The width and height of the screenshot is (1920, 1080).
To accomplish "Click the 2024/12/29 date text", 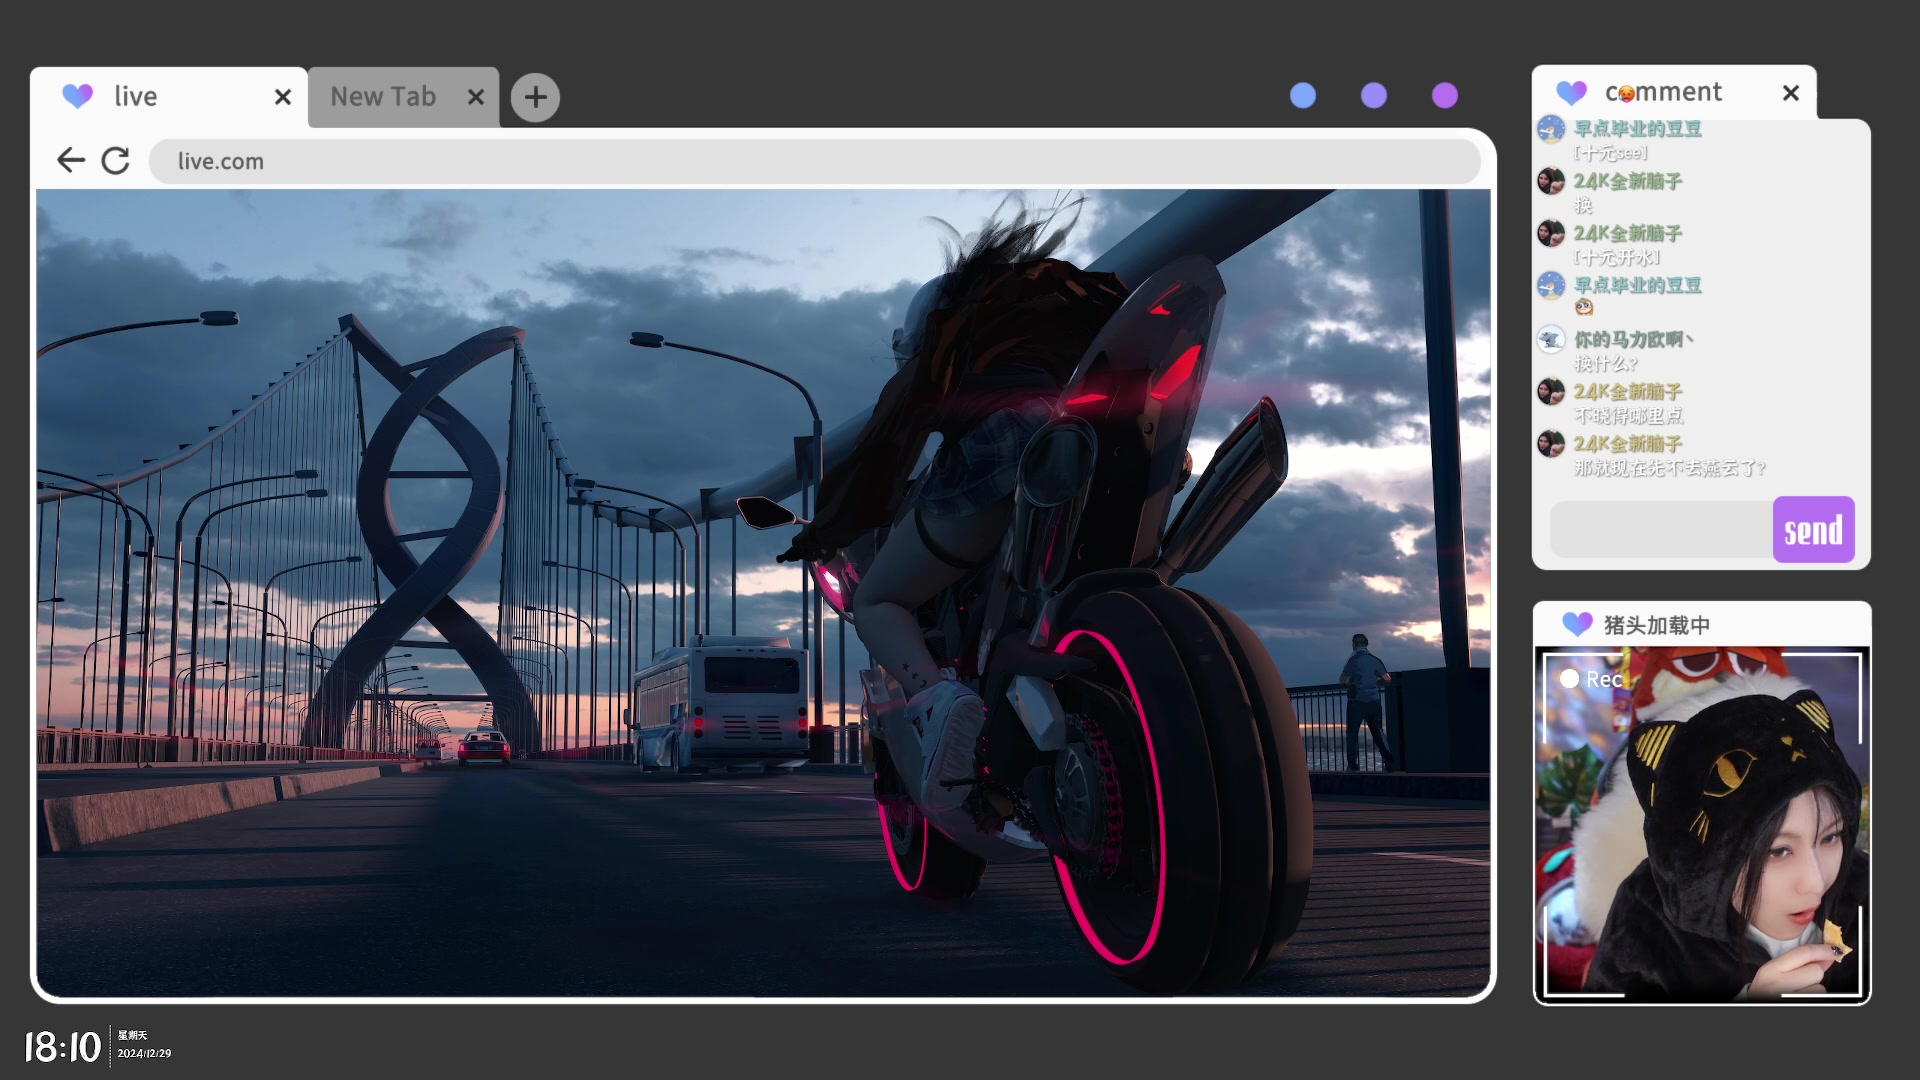I will (x=144, y=1053).
